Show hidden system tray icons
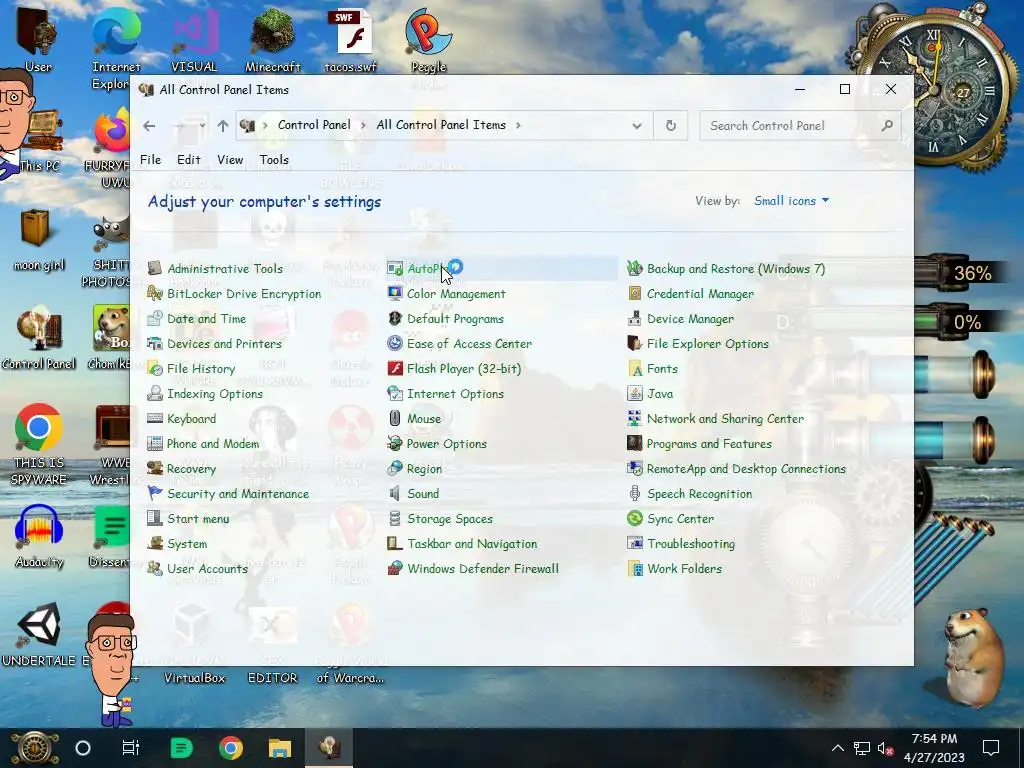This screenshot has width=1024, height=768. (x=838, y=748)
